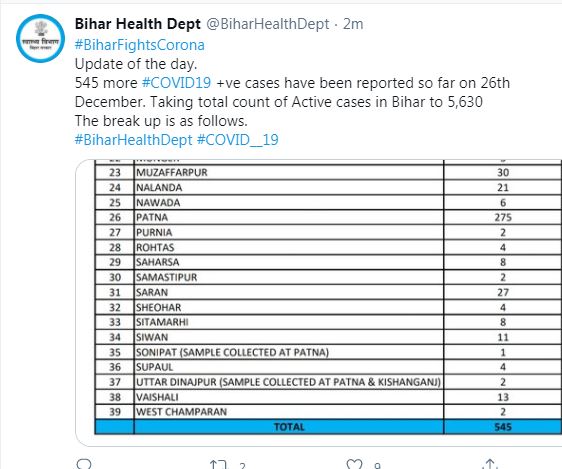Open the @BiharHealthDept handle

click(x=268, y=24)
